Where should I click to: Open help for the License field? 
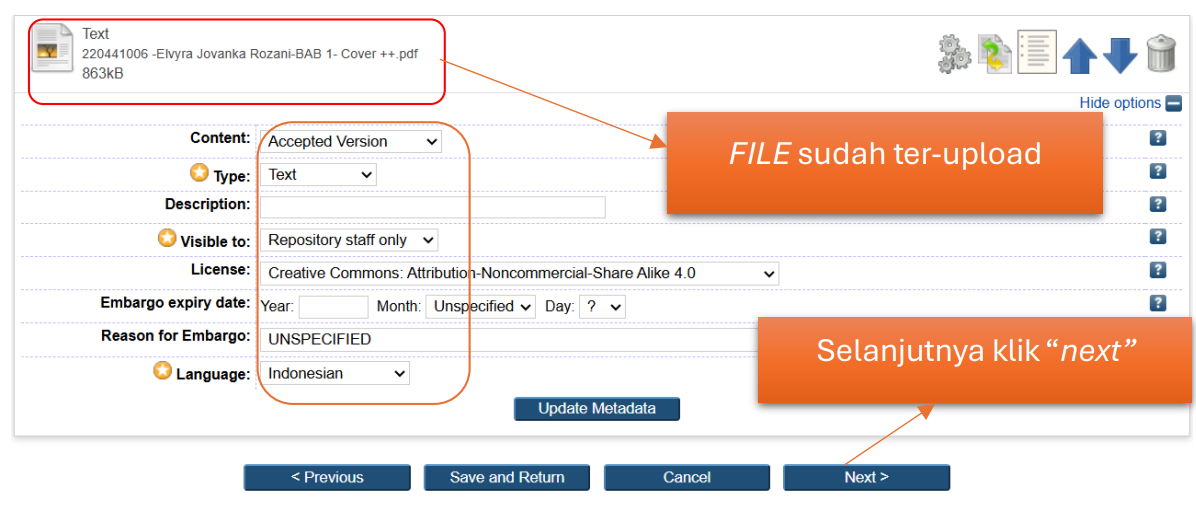(x=1158, y=270)
